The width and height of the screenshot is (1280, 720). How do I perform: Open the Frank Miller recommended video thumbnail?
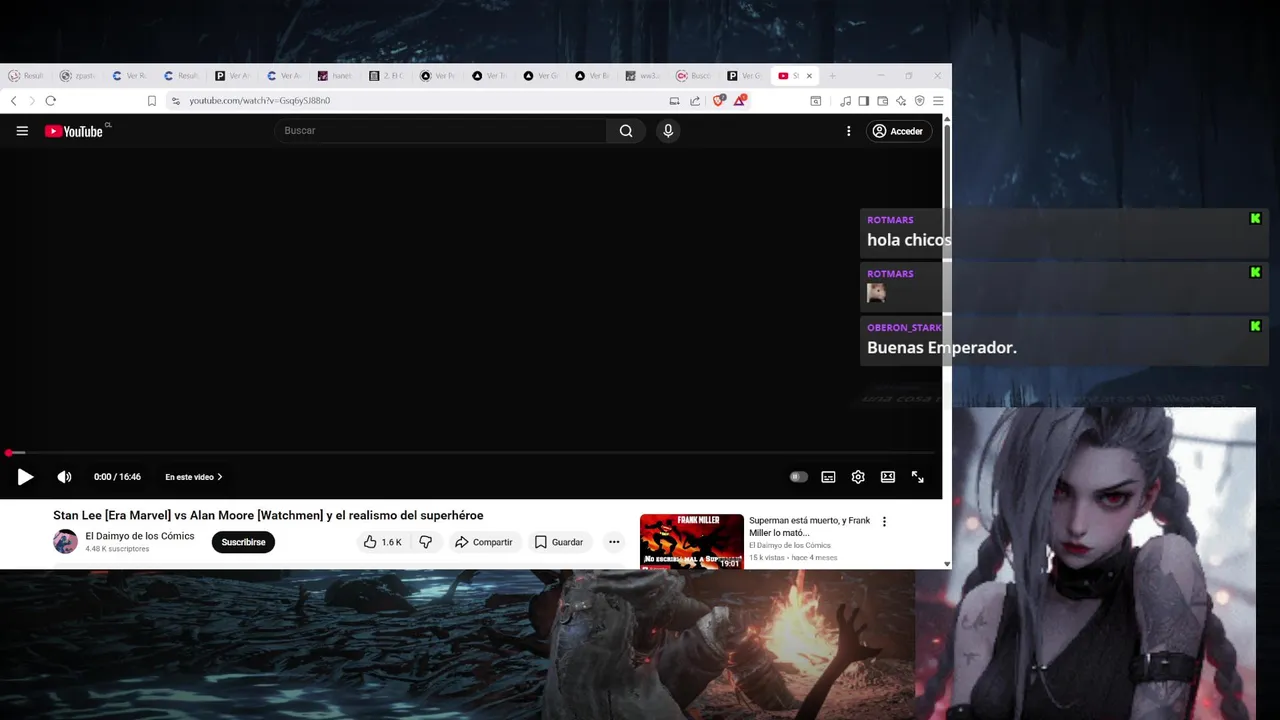click(692, 541)
